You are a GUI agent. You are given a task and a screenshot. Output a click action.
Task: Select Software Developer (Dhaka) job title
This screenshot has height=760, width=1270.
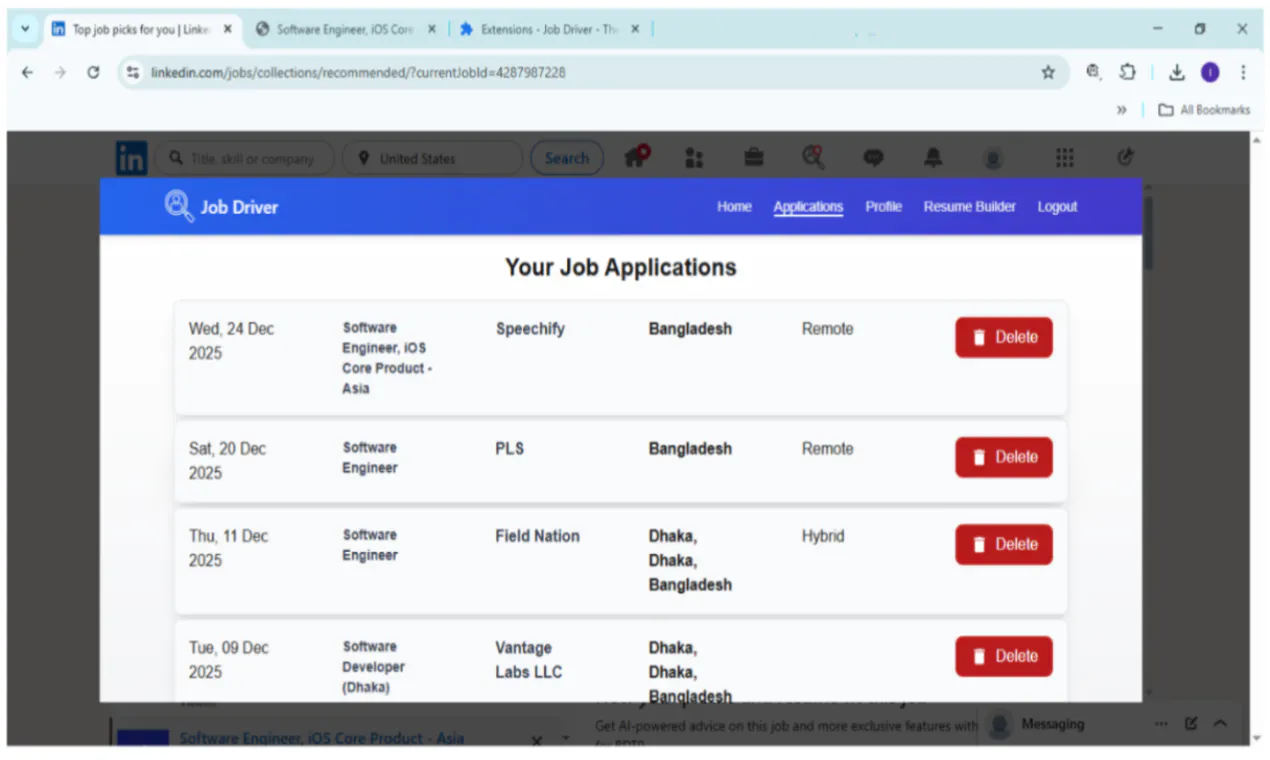[x=374, y=667]
